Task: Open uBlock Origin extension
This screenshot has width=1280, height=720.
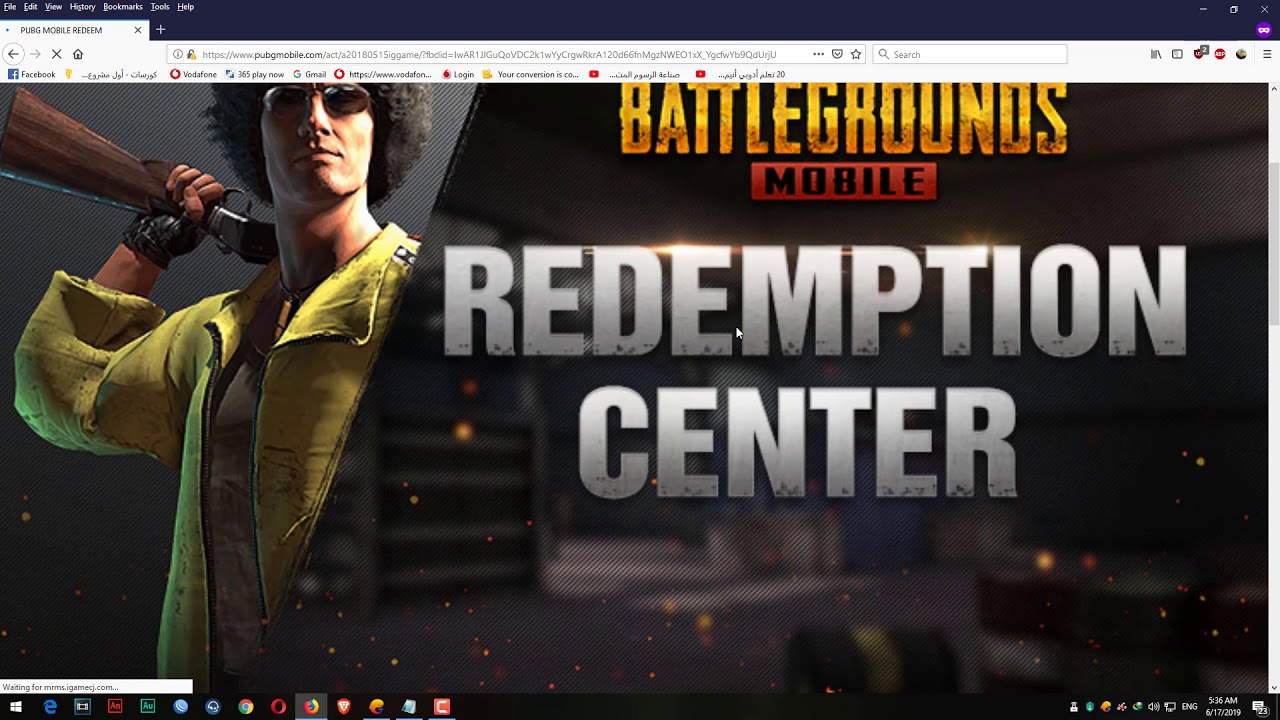Action: point(1199,53)
